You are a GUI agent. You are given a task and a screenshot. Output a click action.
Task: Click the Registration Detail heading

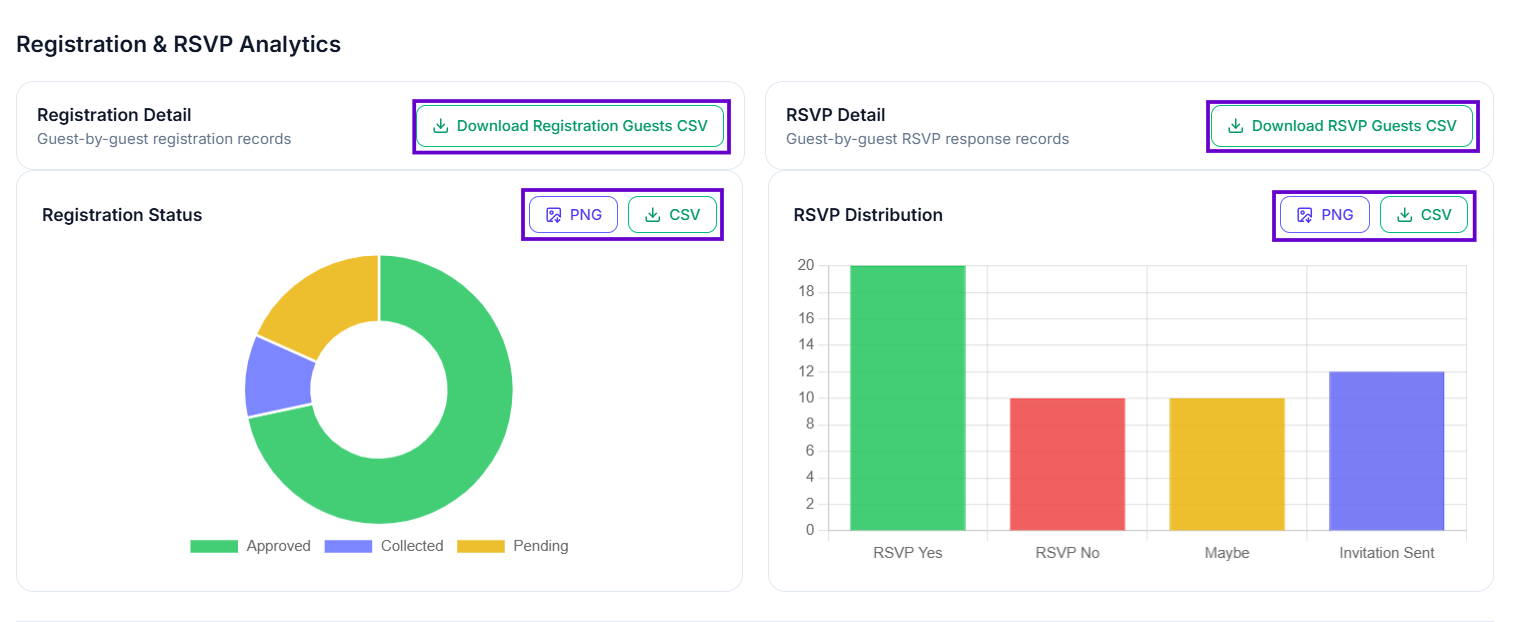click(114, 115)
